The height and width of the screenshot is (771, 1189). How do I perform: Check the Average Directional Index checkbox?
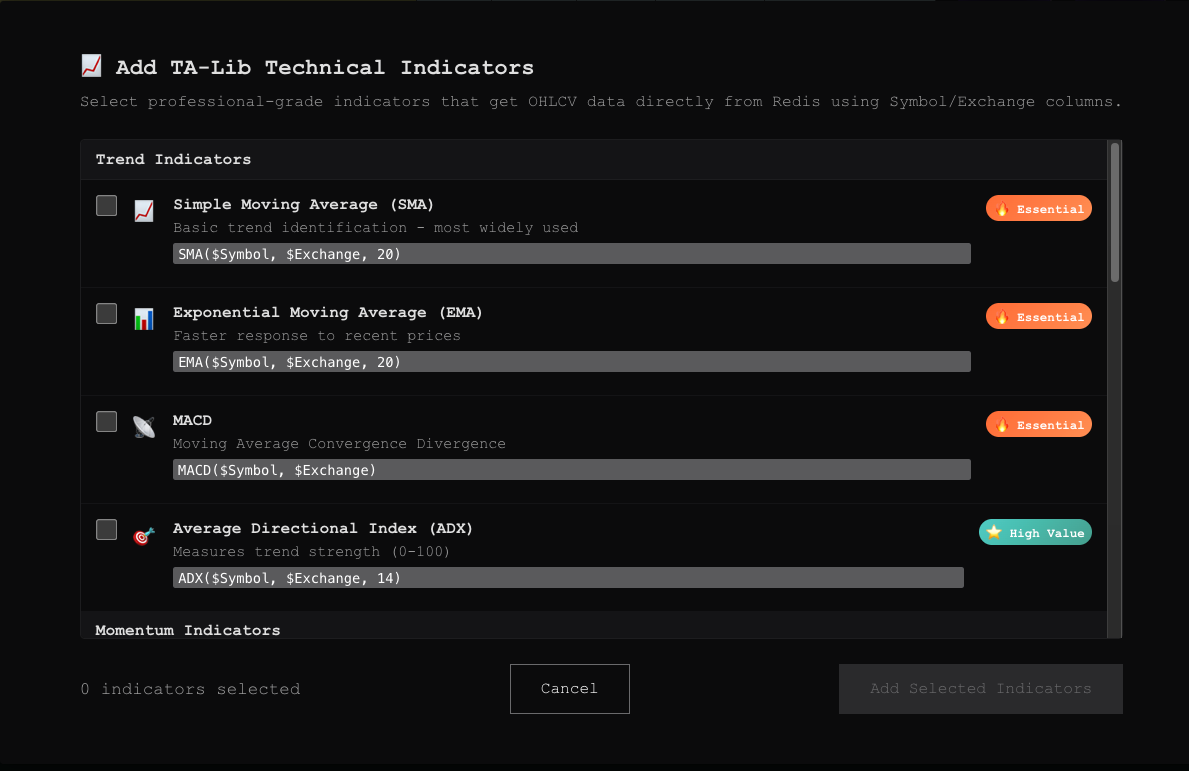106,529
